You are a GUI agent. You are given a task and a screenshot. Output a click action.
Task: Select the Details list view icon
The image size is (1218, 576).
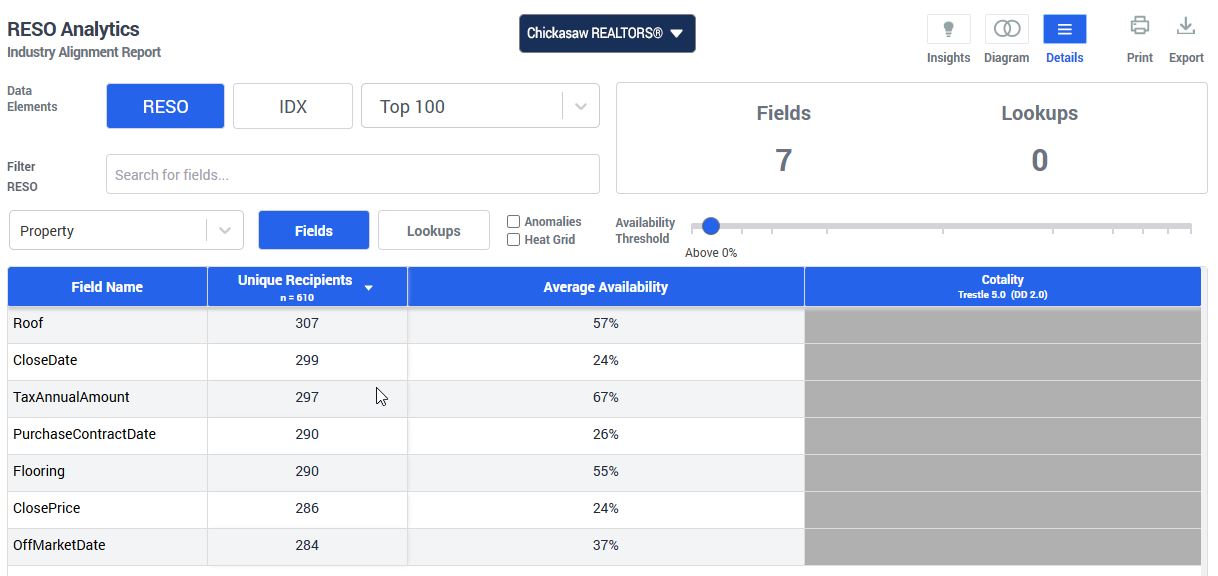[1064, 29]
